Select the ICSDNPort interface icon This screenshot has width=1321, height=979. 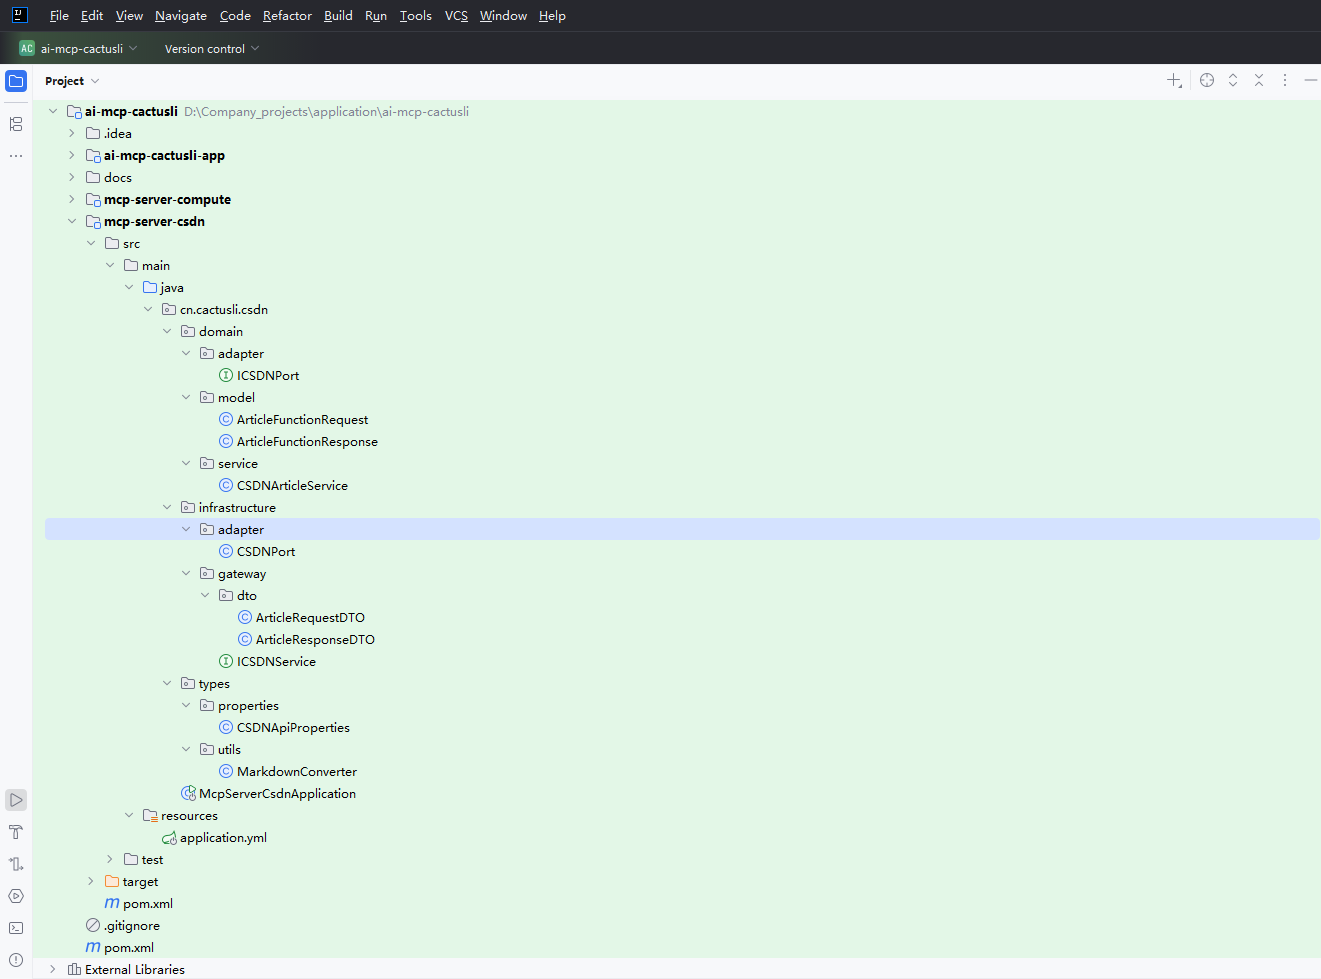[226, 376]
